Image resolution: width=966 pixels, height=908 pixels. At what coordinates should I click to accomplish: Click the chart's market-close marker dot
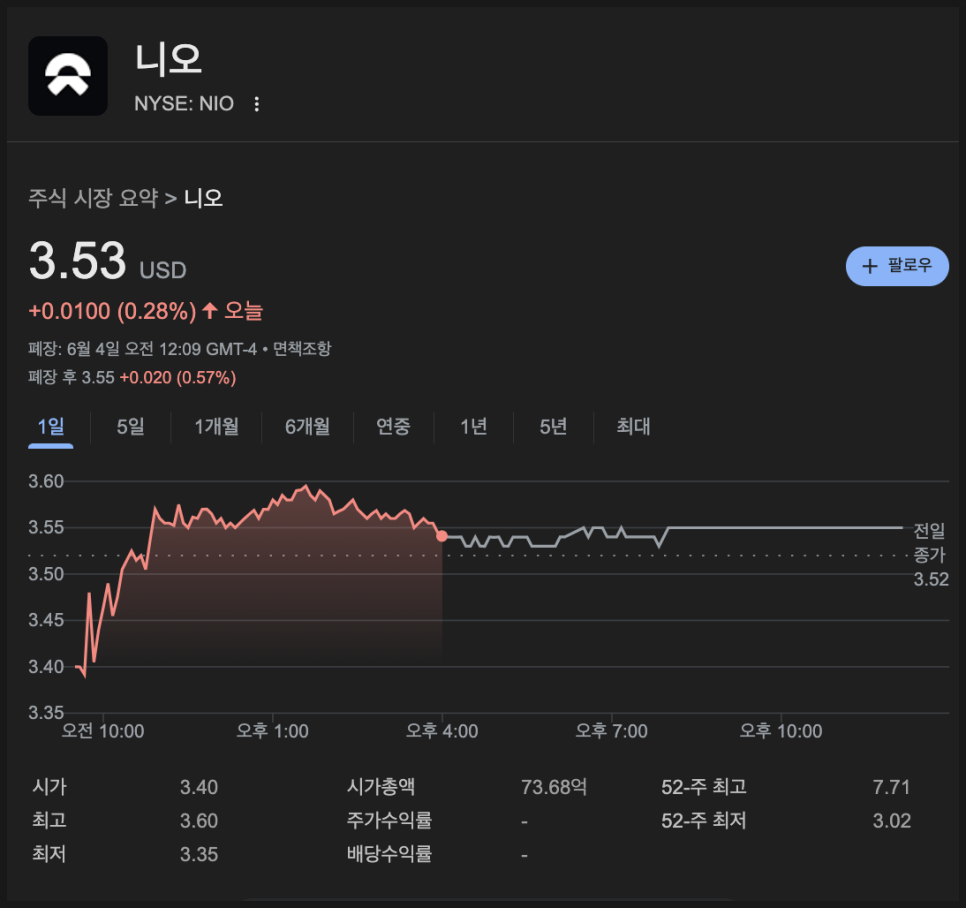[442, 537]
